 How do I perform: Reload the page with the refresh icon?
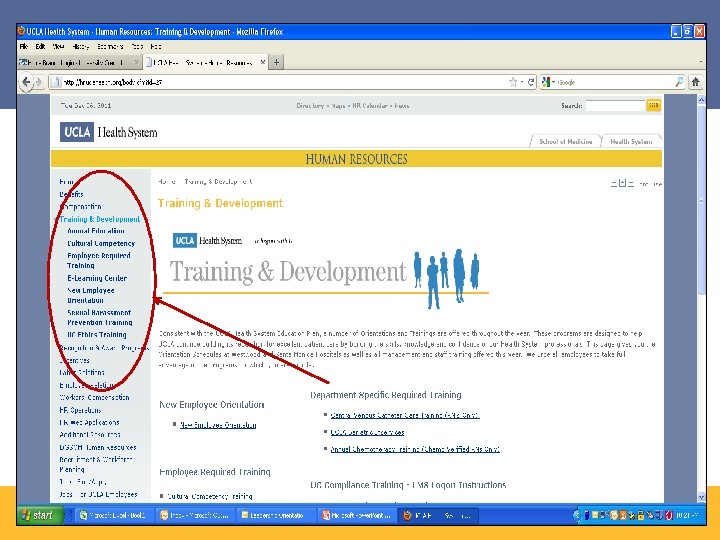tap(531, 82)
